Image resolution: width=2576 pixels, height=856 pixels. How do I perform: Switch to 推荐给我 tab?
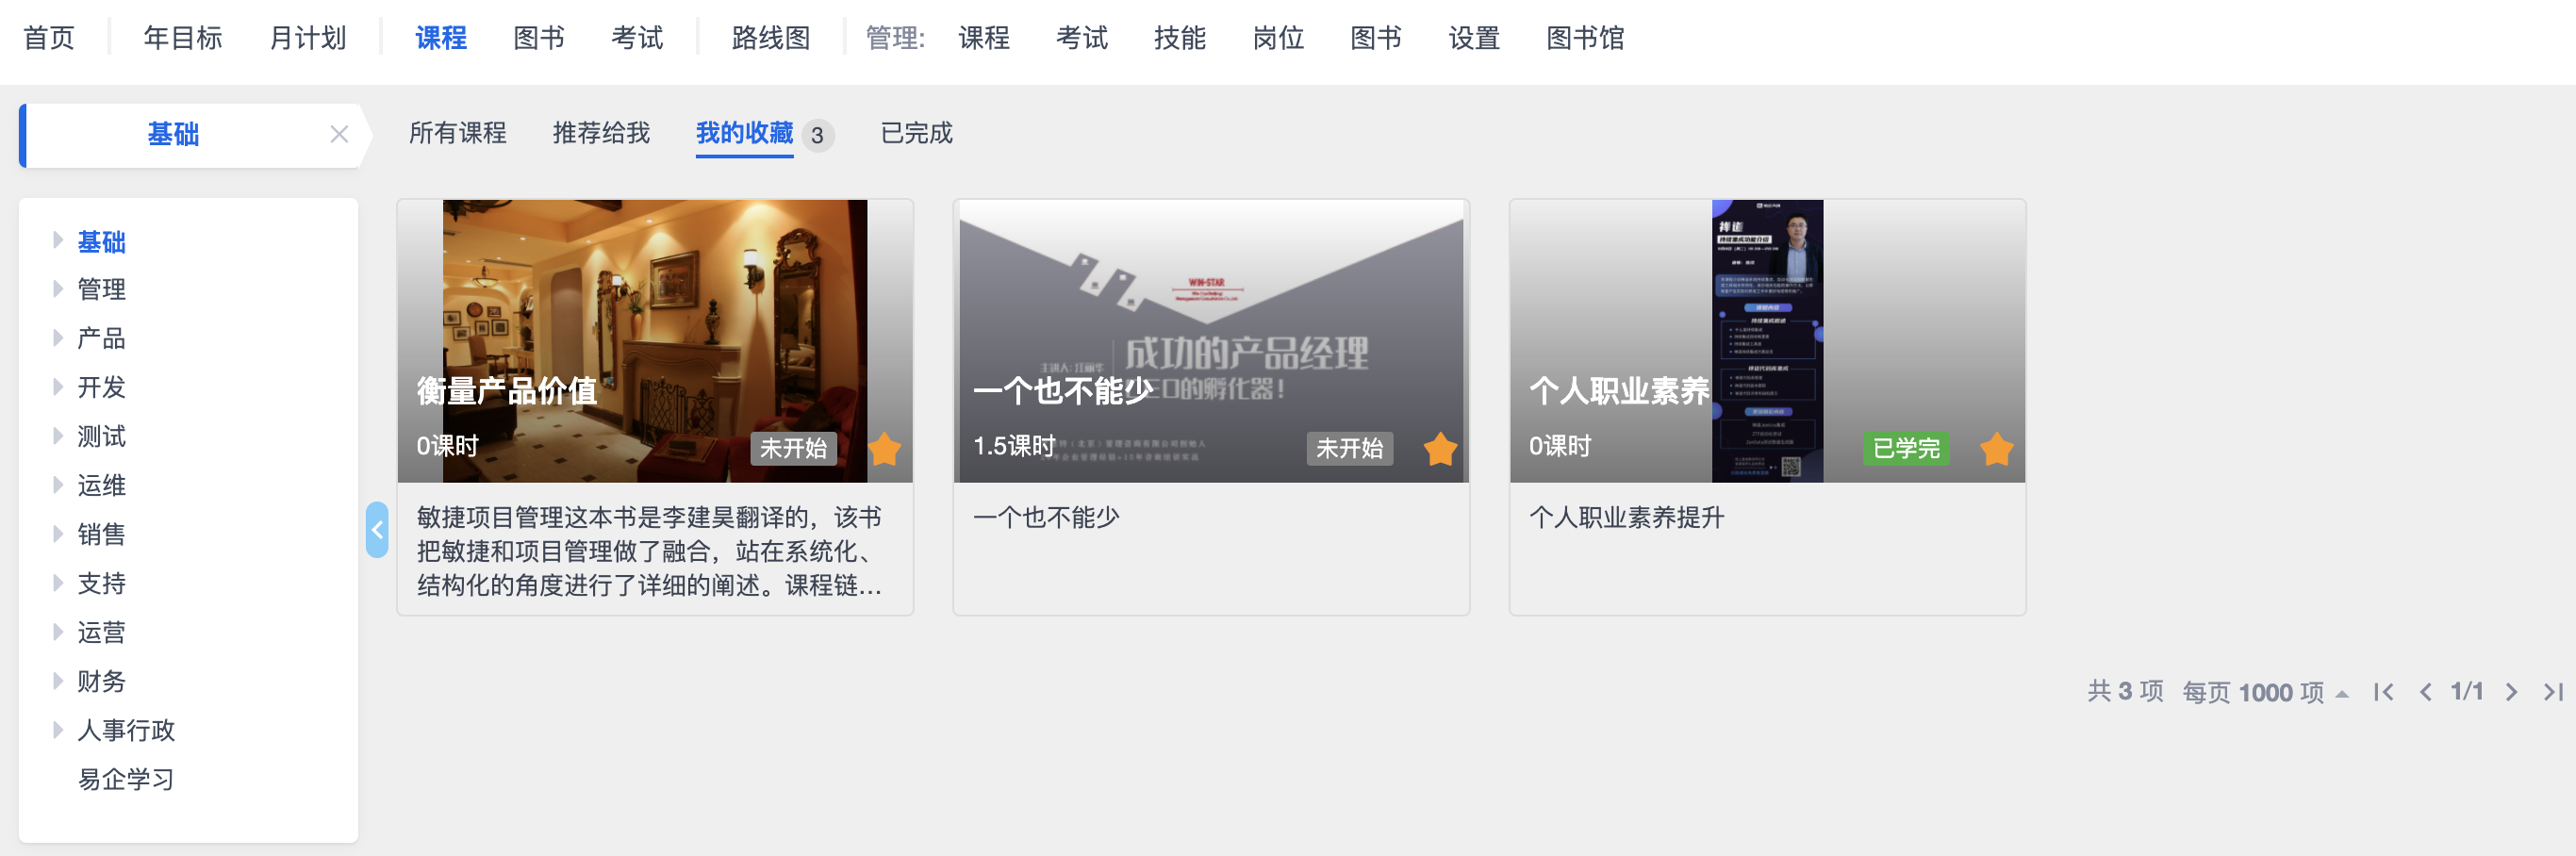(601, 133)
